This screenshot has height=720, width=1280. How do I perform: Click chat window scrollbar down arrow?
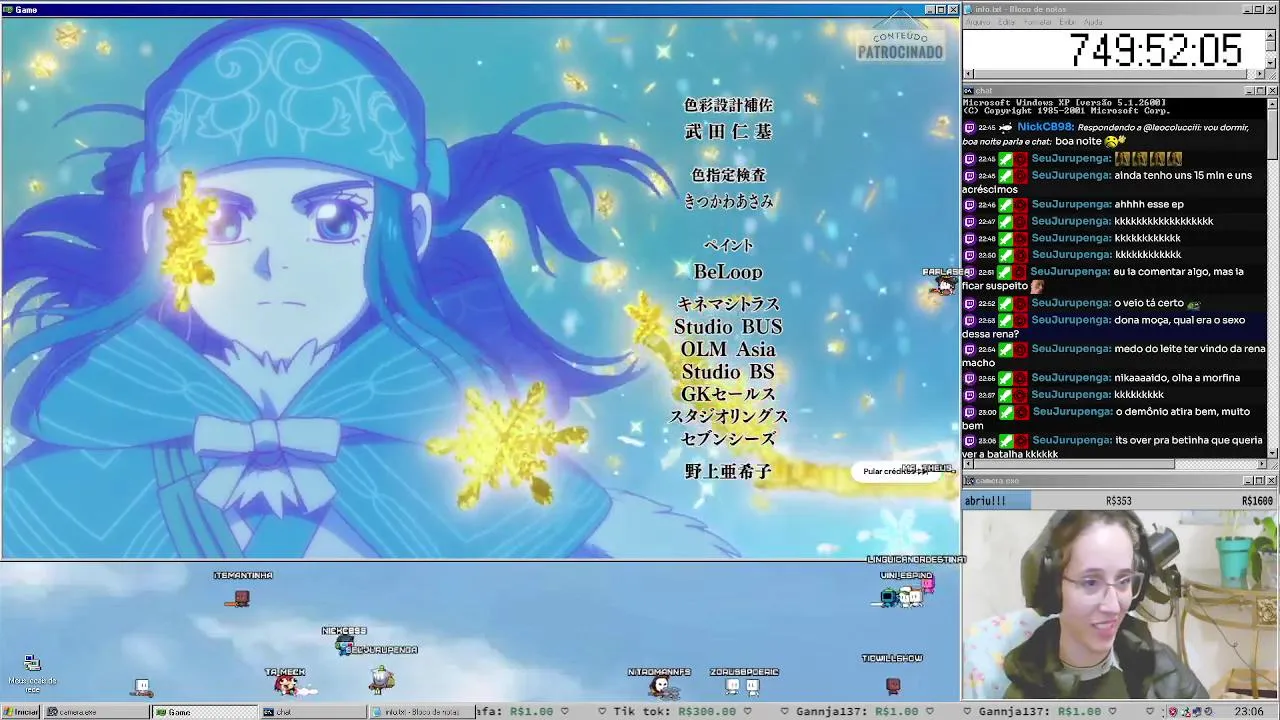1272,453
